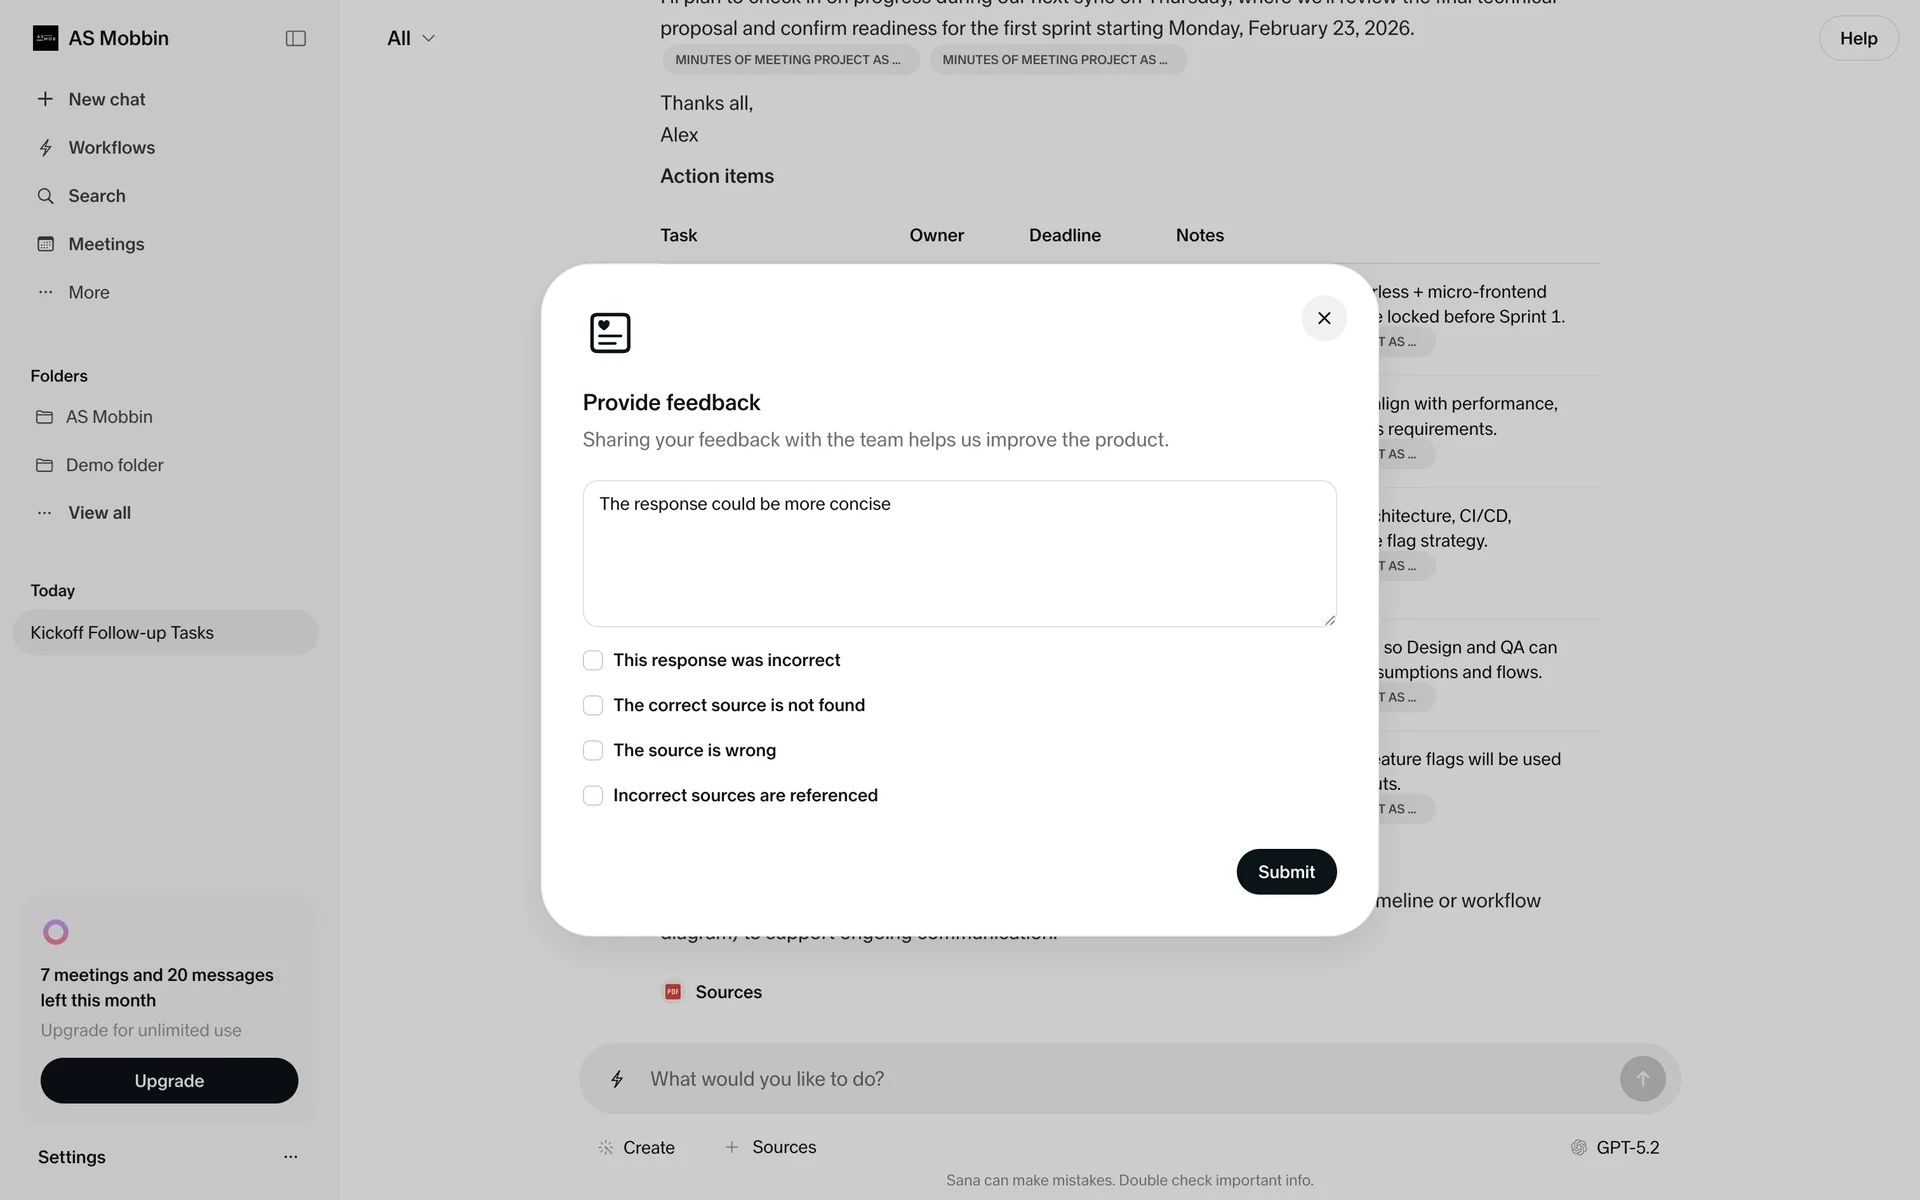Toggle the sidebar collapse icon
This screenshot has width=1920, height=1200.
click(295, 38)
